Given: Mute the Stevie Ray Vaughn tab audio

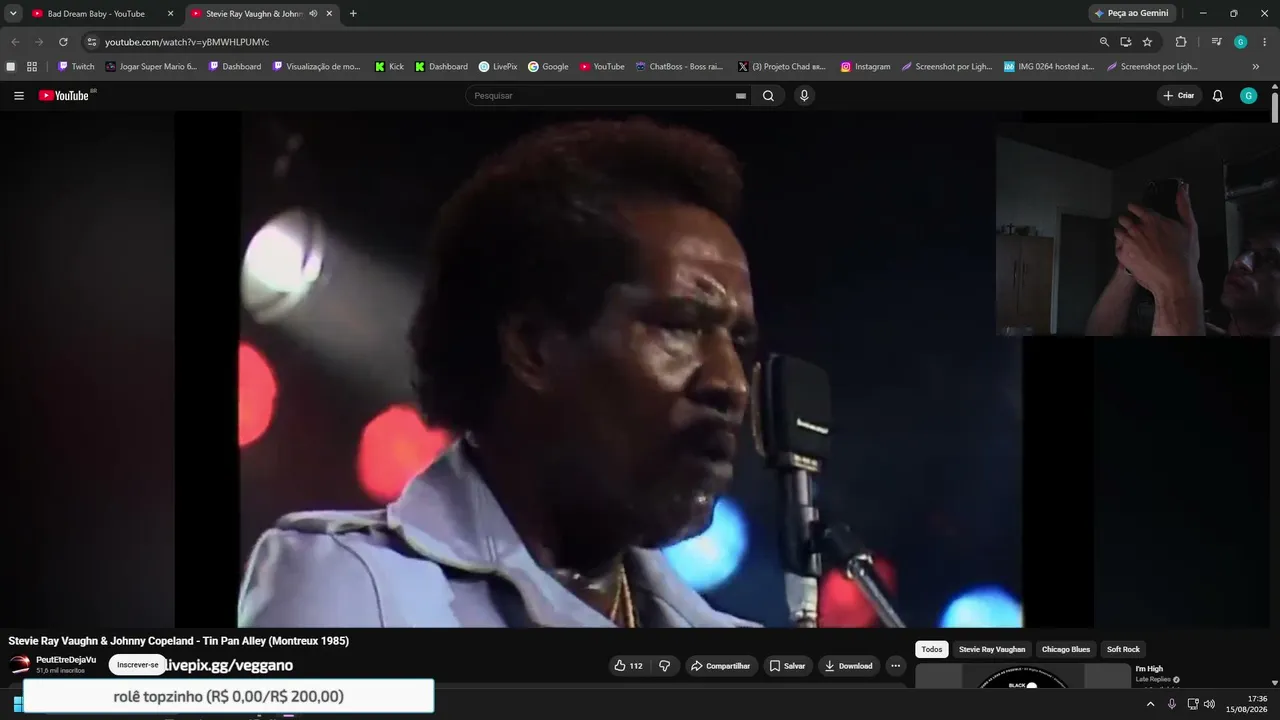Looking at the screenshot, I should pos(313,14).
